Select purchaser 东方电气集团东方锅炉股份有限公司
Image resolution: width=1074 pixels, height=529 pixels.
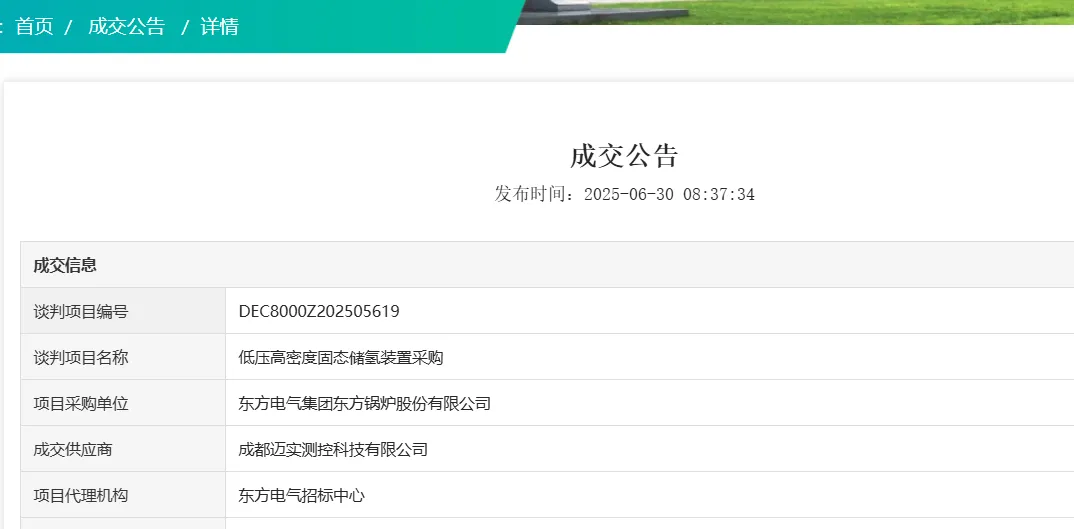point(364,404)
